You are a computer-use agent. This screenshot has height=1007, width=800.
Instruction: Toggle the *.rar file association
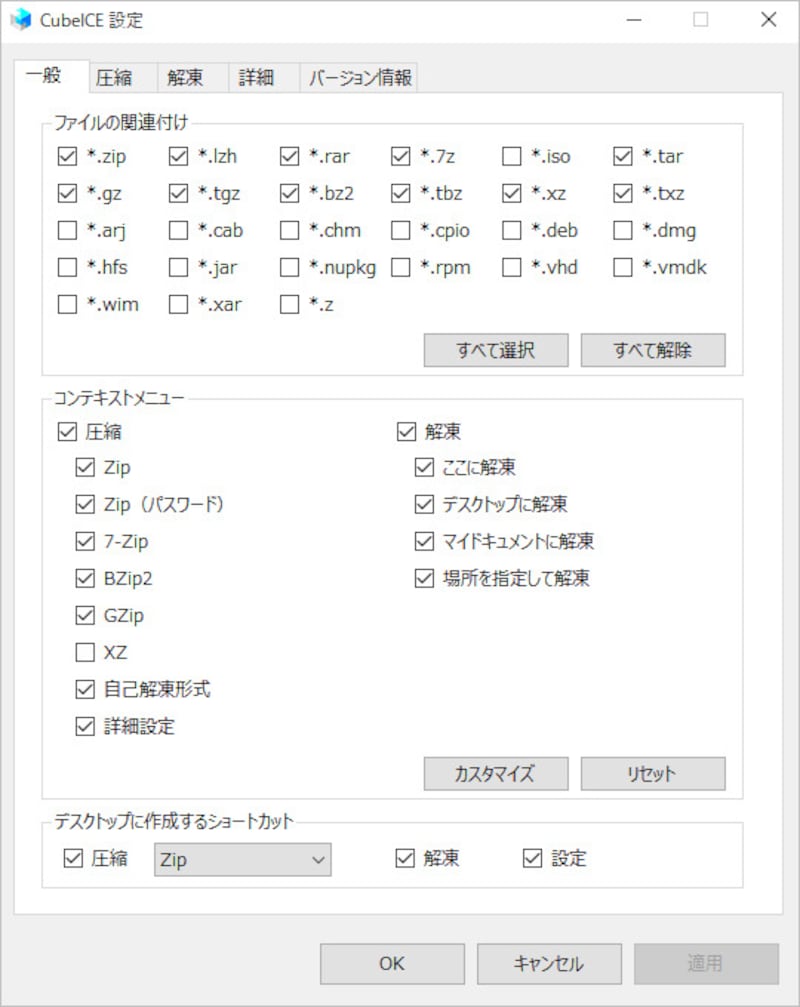coord(290,156)
